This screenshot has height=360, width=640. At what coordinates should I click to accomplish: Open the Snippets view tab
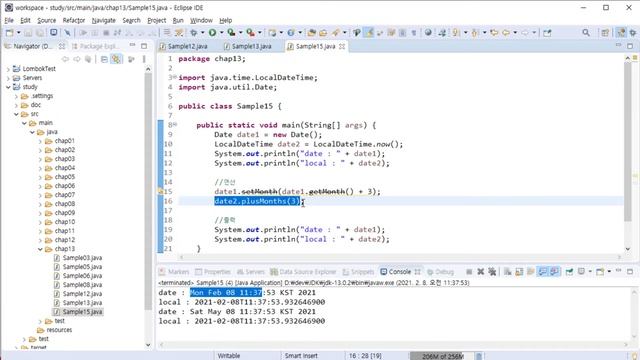[358, 271]
